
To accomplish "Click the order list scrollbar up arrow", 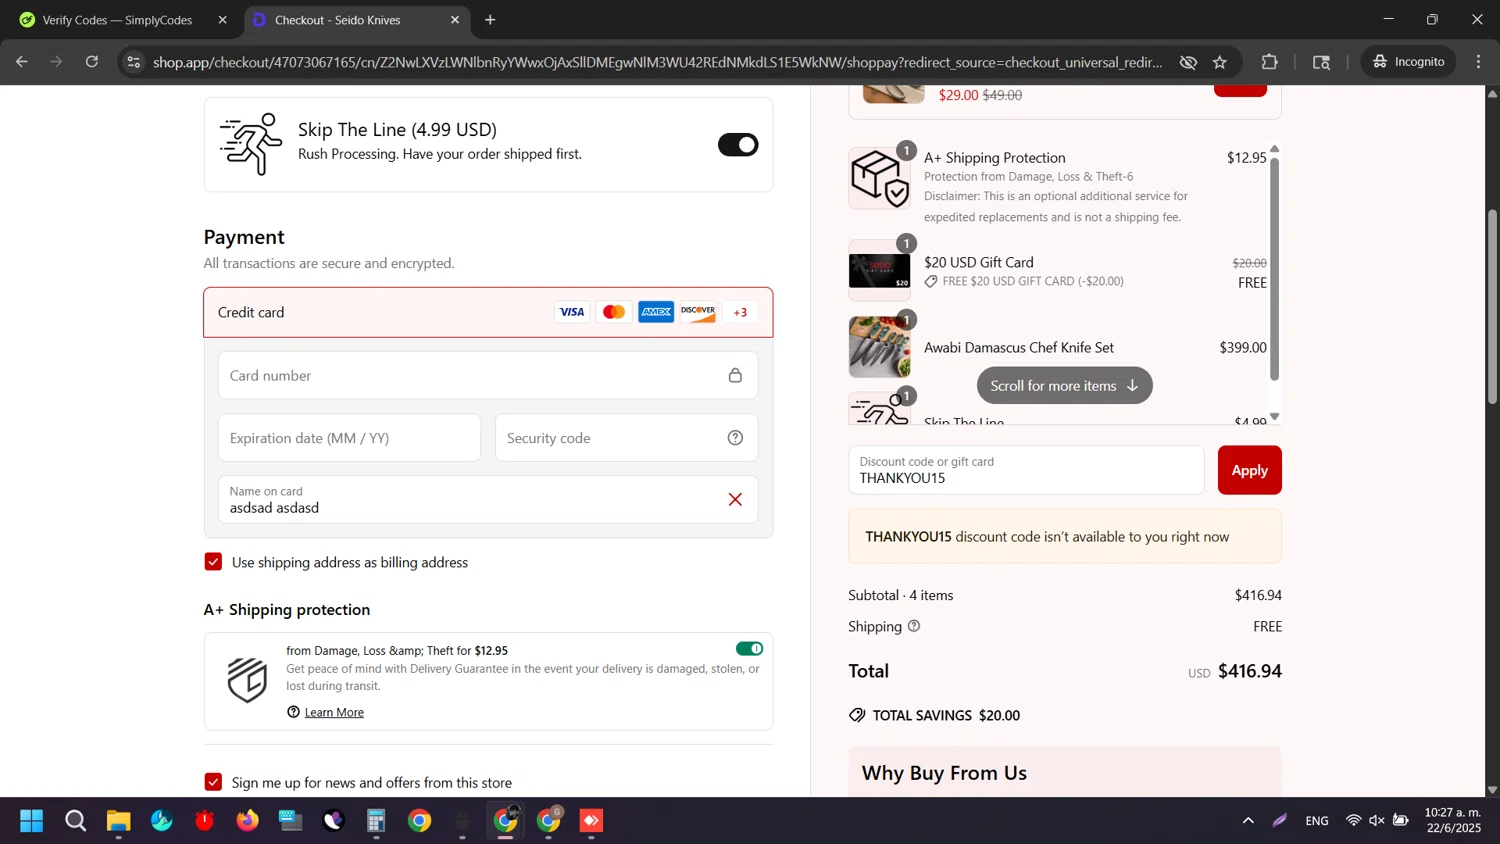I will (1274, 149).
